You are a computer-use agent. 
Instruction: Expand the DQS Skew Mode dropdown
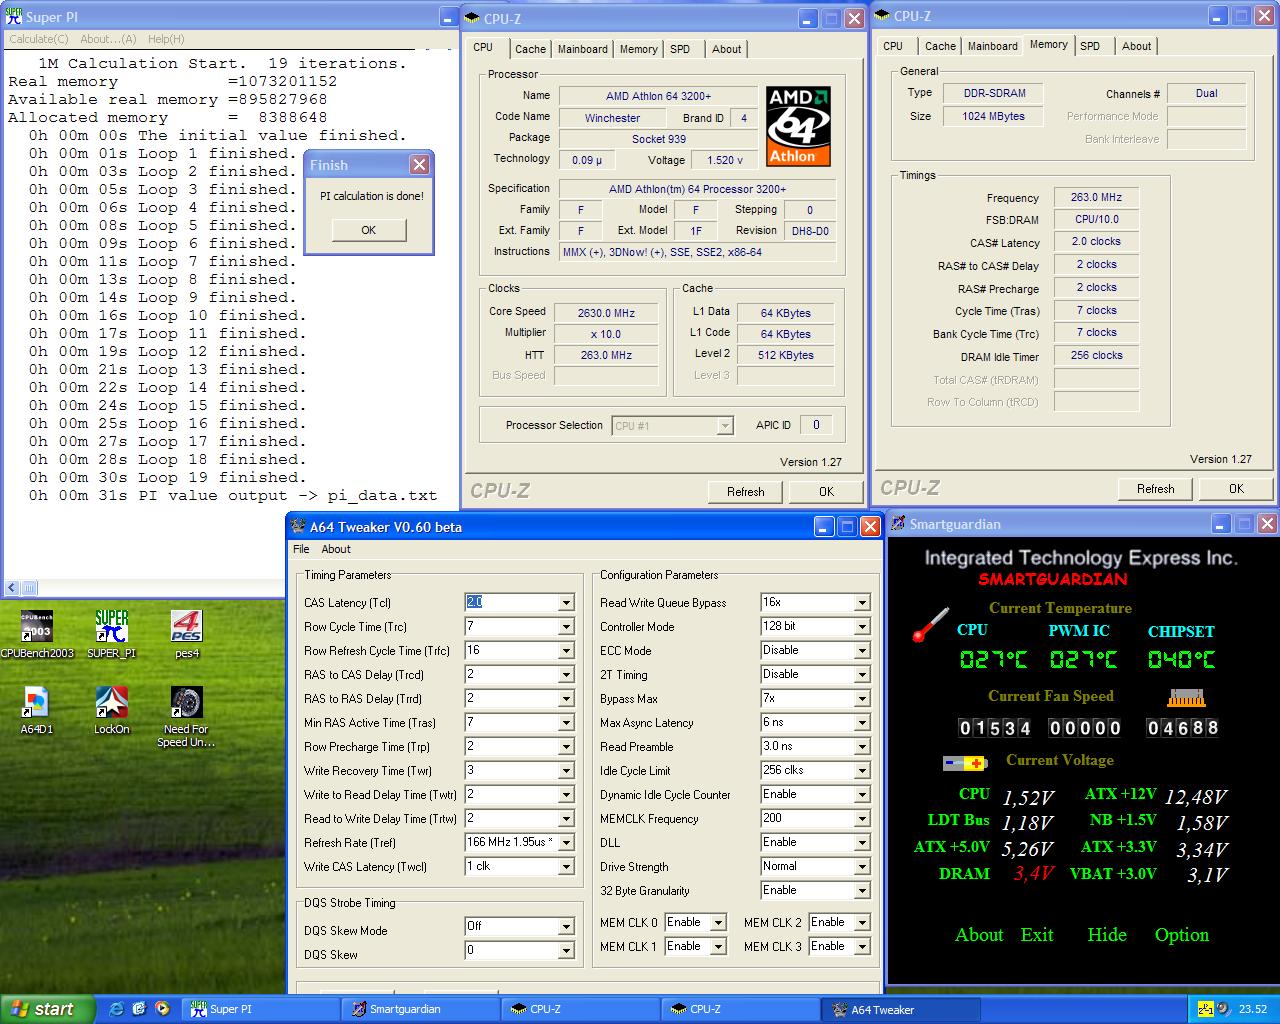tap(566, 927)
